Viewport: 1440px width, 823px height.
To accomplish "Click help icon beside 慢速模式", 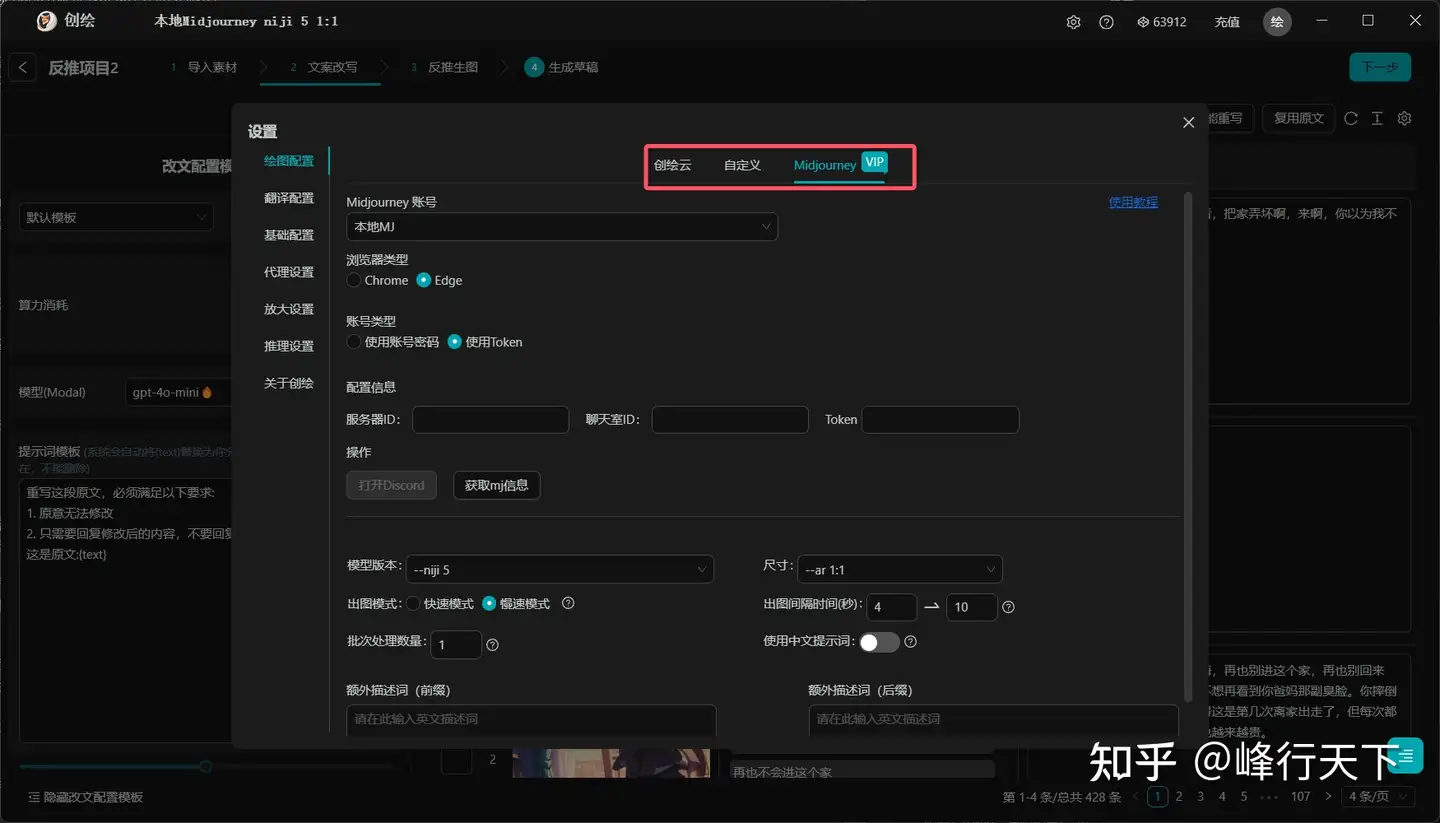I will pyautogui.click(x=568, y=603).
